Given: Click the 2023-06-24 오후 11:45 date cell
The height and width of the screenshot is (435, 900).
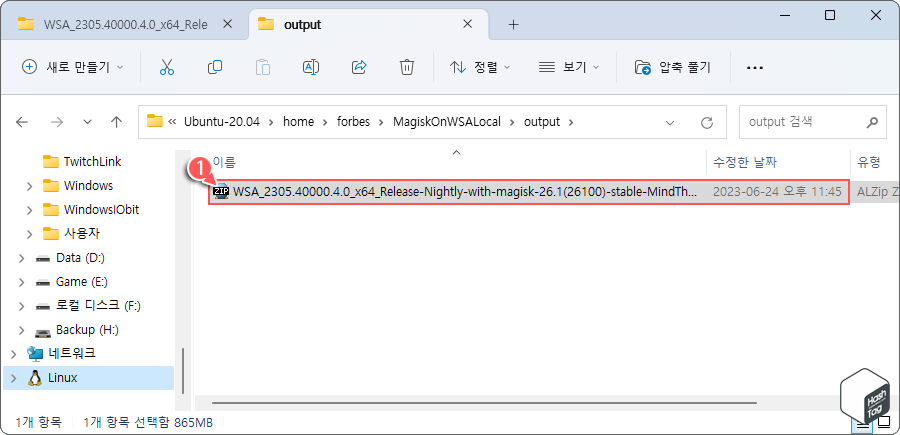Looking at the screenshot, I should 777,192.
